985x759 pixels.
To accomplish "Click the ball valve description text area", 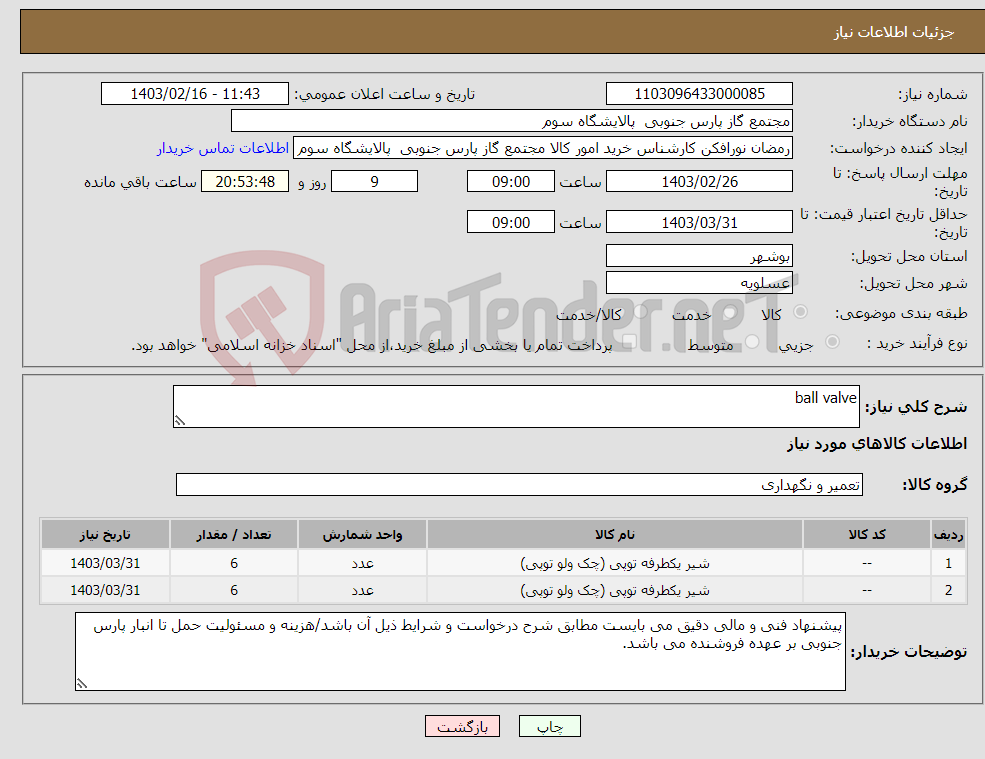I will pos(516,407).
